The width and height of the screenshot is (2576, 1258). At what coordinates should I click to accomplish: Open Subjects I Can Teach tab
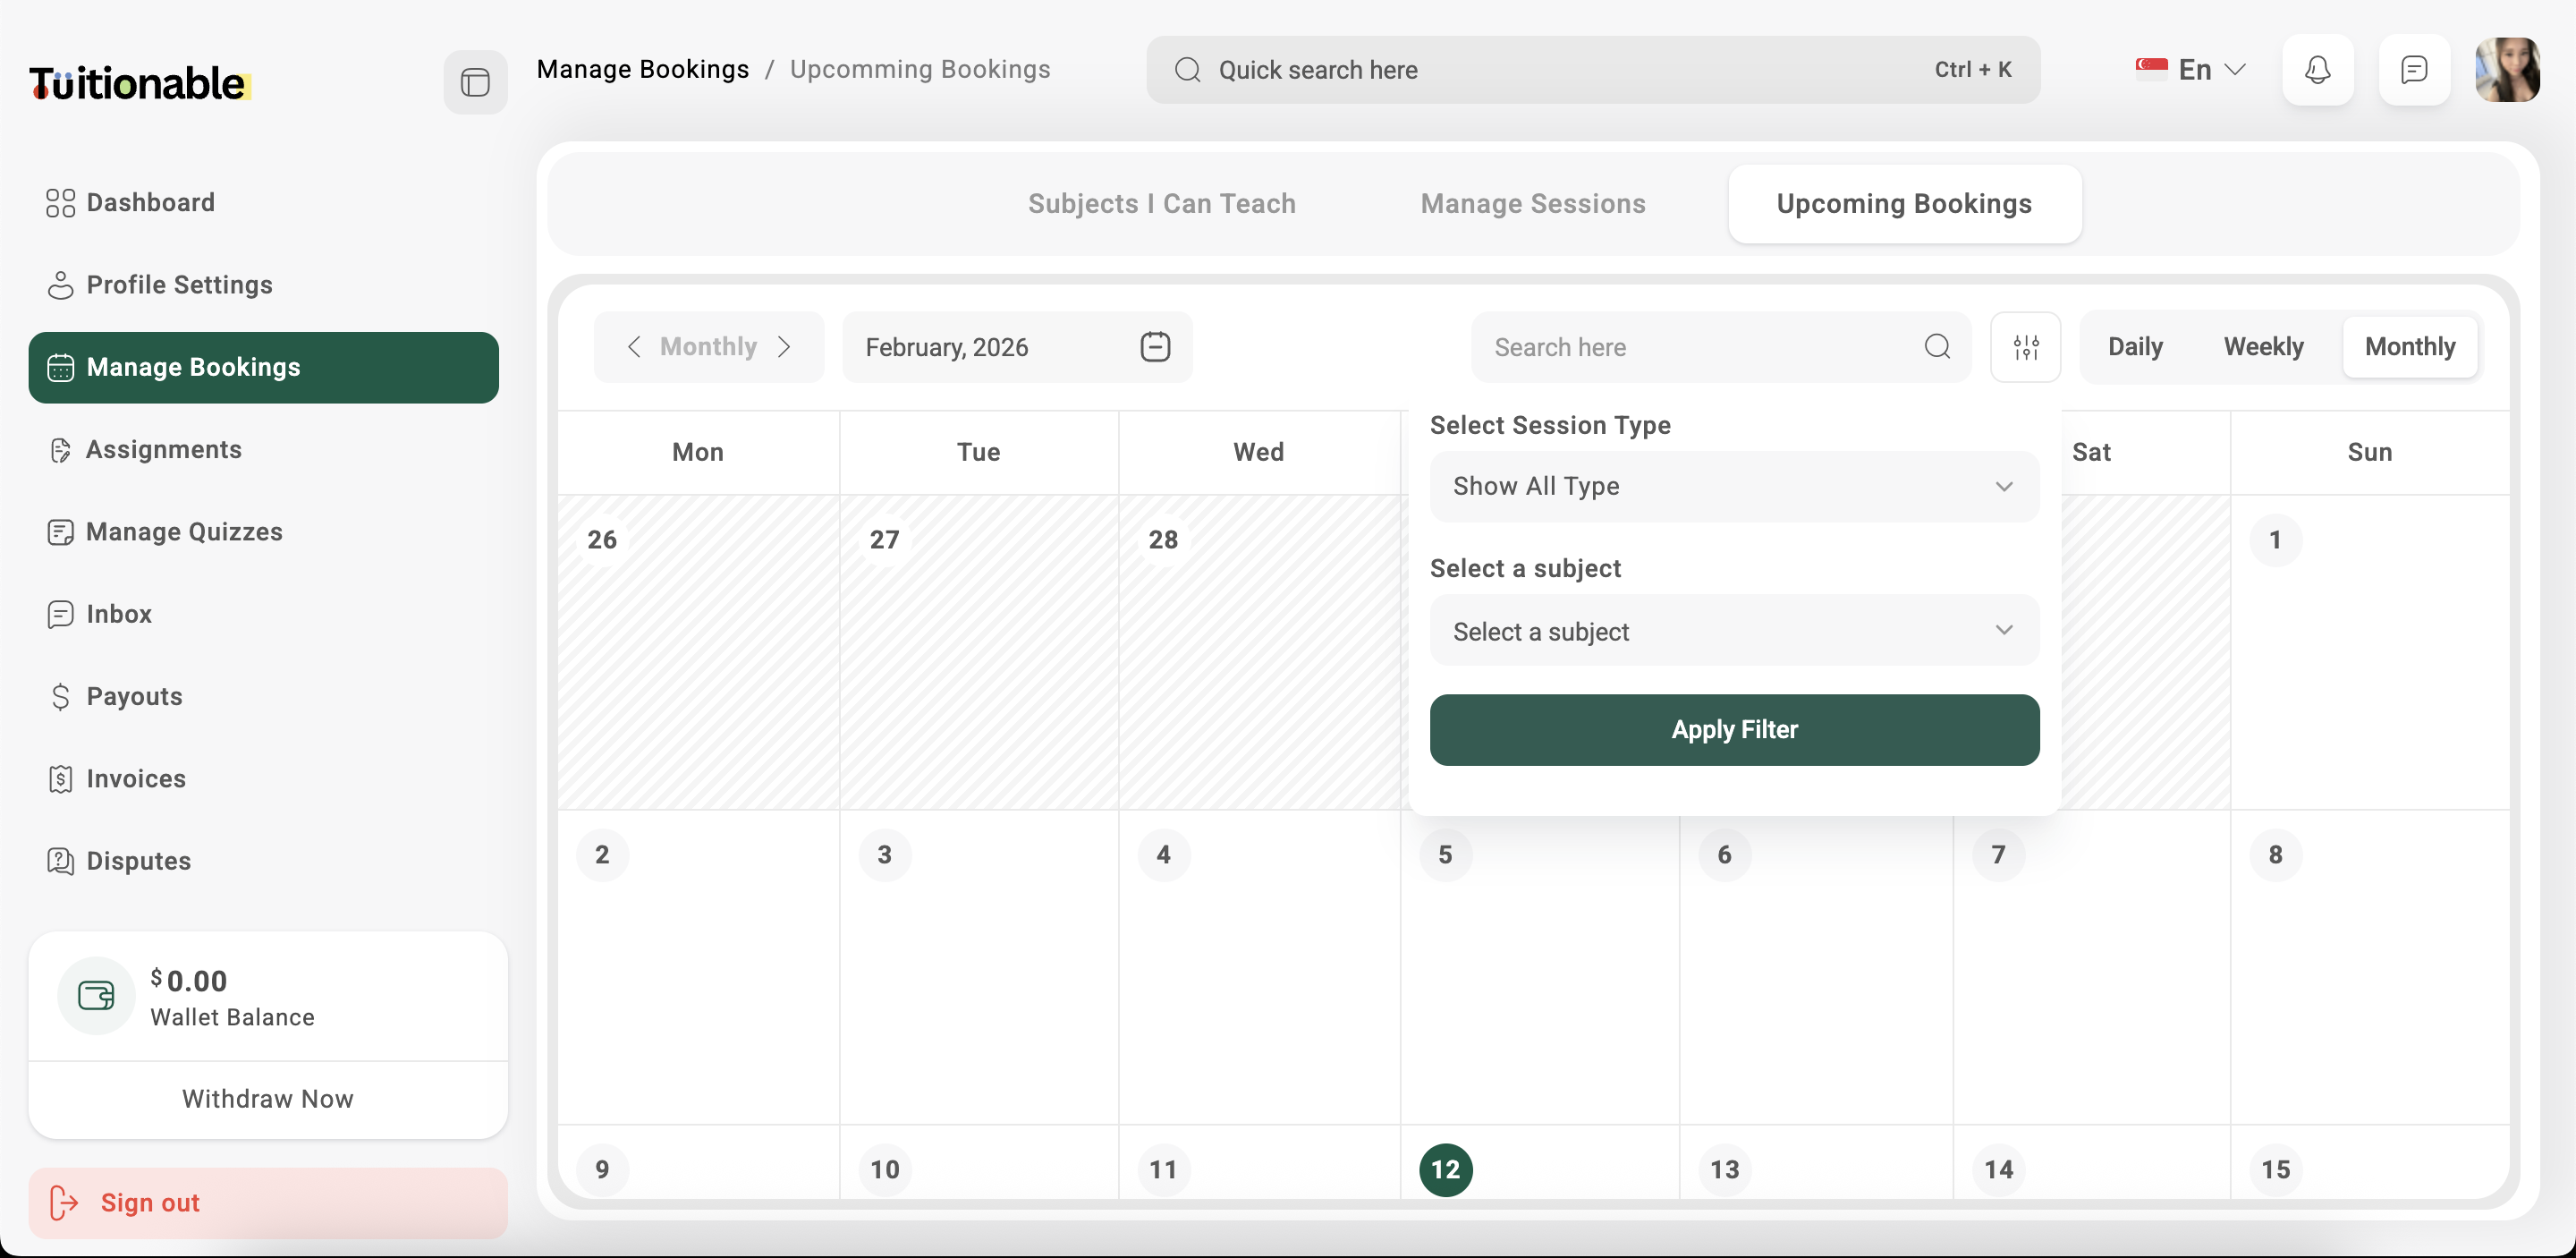(x=1161, y=204)
